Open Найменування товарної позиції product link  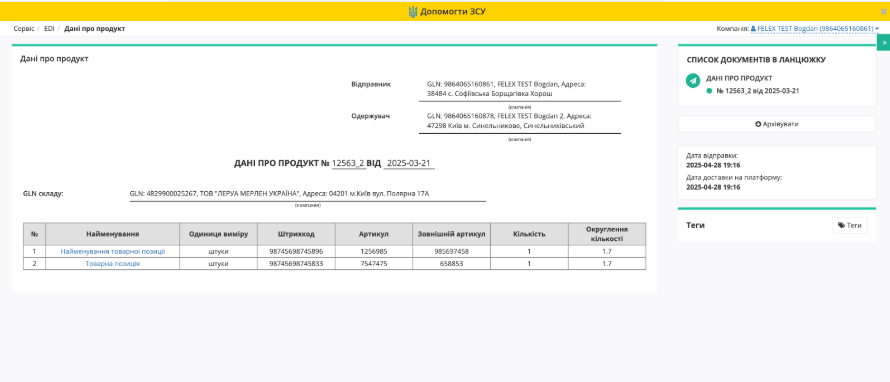[x=112, y=251]
